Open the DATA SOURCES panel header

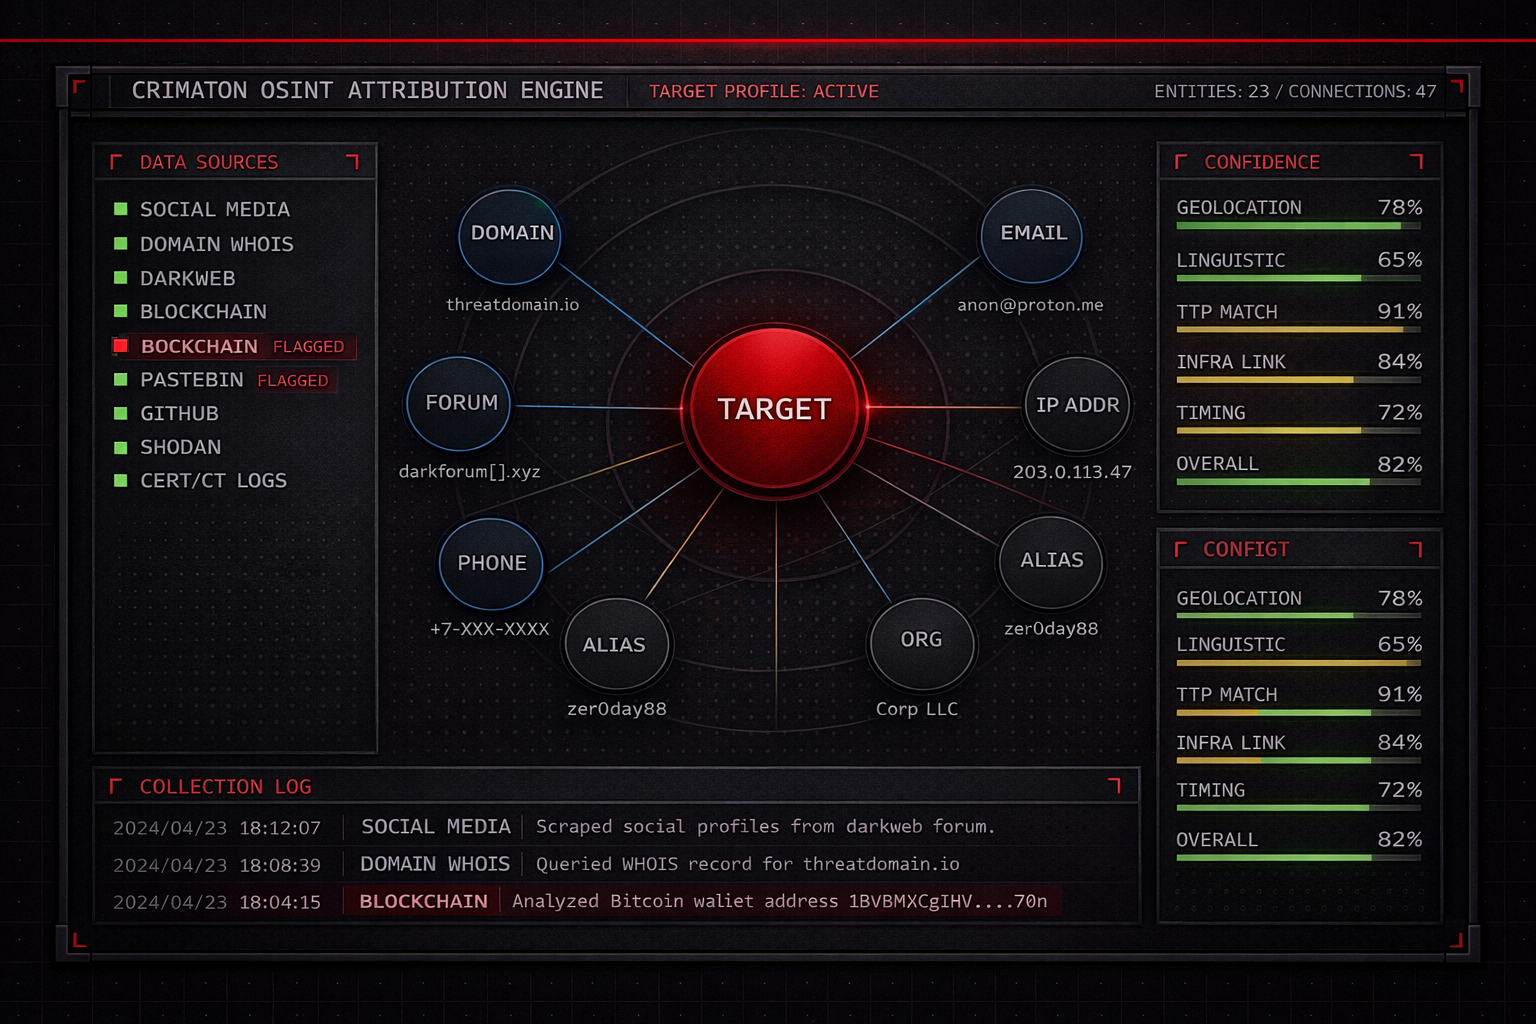point(209,162)
